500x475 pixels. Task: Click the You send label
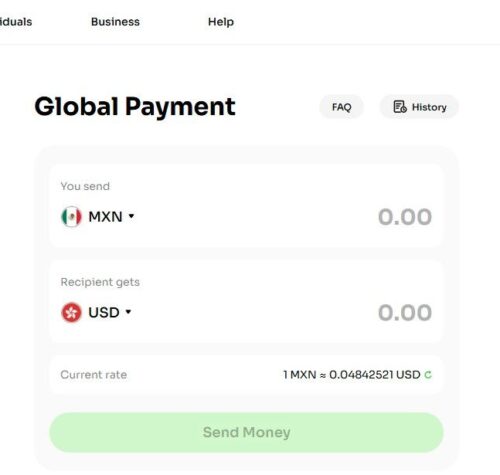click(x=85, y=186)
